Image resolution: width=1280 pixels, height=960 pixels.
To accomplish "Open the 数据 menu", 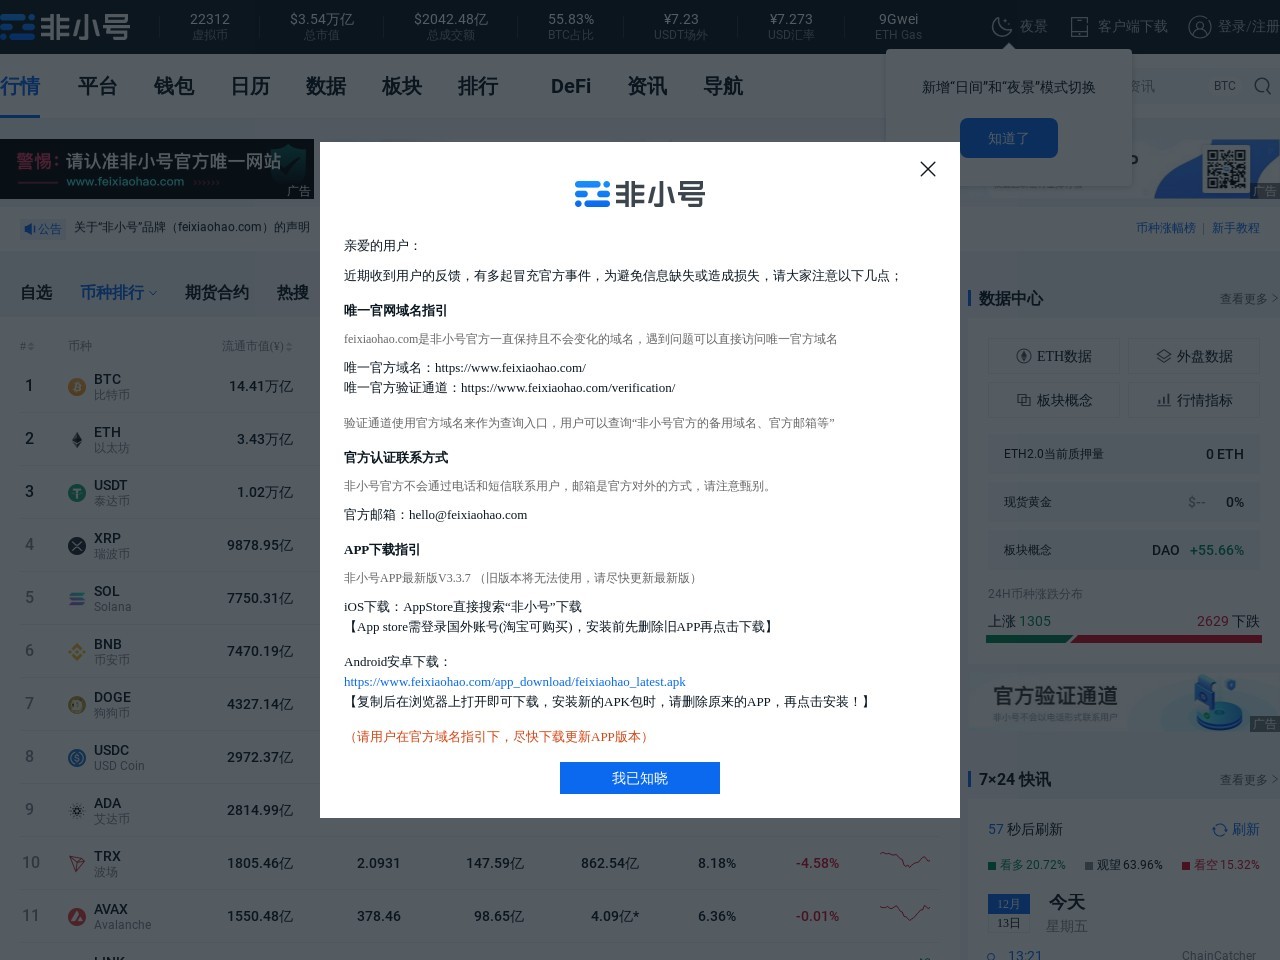I will click(326, 86).
